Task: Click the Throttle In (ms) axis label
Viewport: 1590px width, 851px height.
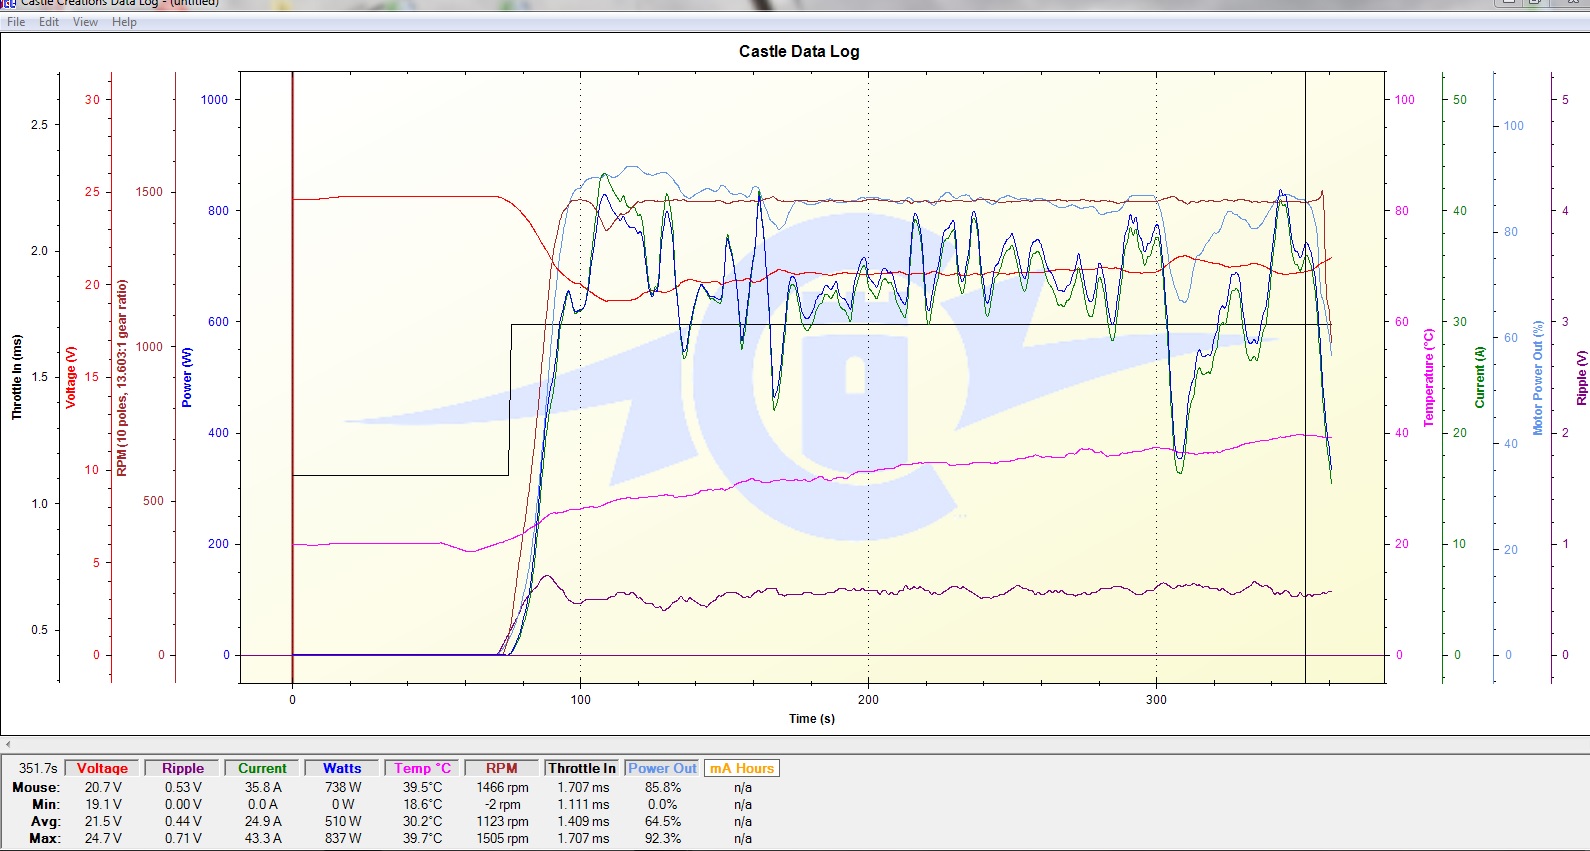Action: click(x=16, y=377)
